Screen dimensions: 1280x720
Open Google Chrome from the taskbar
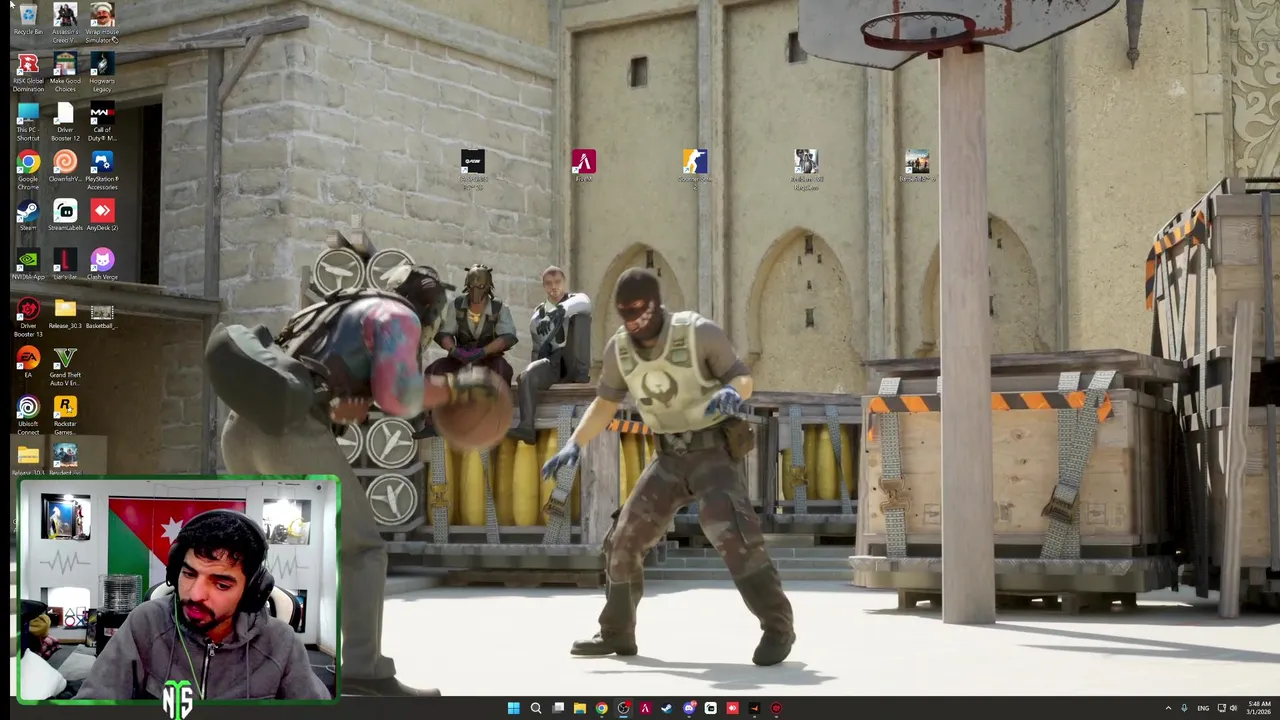coord(602,708)
